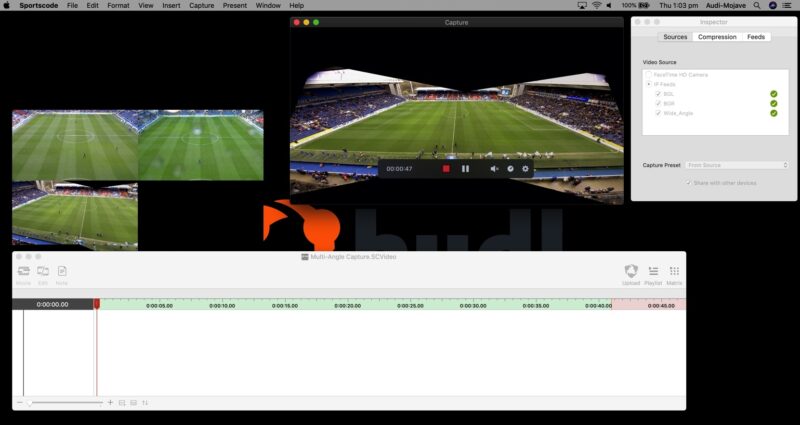Toggle the Wide_Angle feed checkbox
The image size is (800, 425).
pos(658,113)
